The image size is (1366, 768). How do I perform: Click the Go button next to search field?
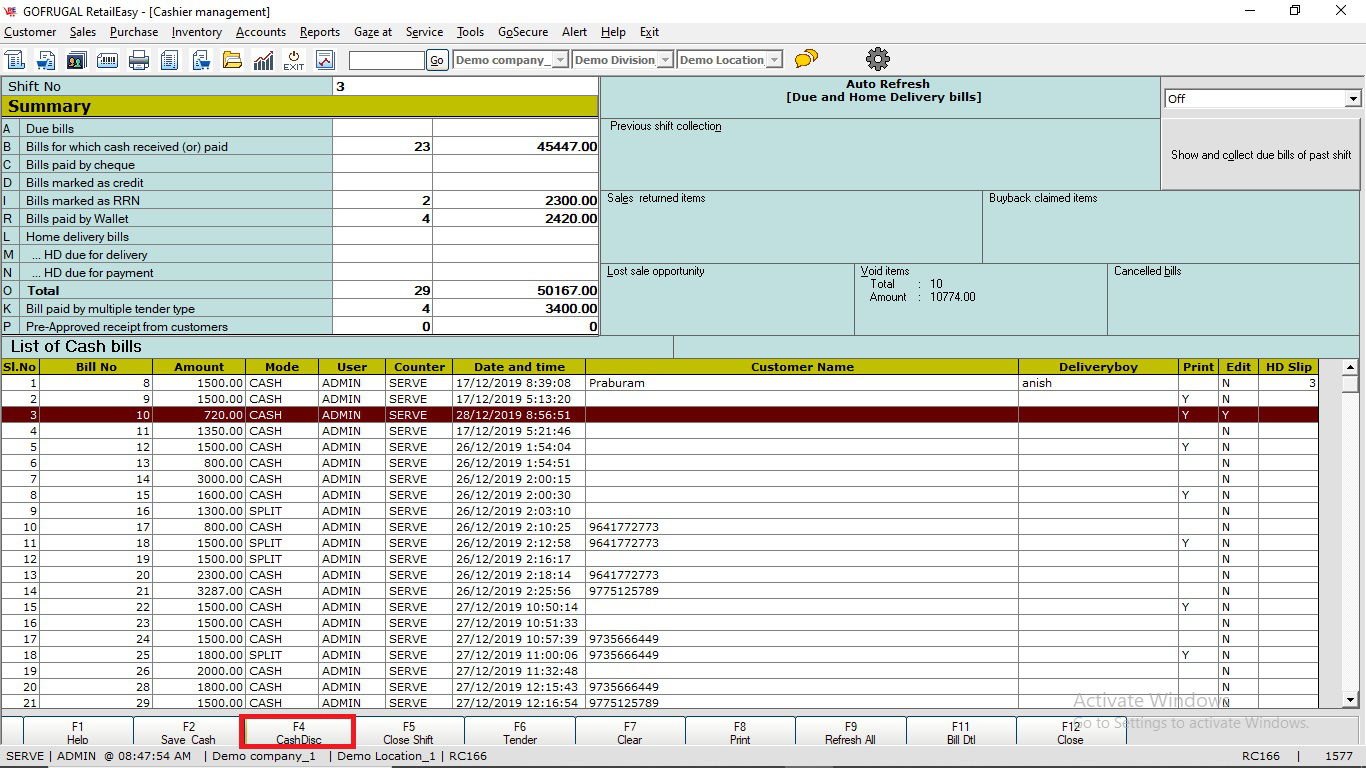point(437,60)
